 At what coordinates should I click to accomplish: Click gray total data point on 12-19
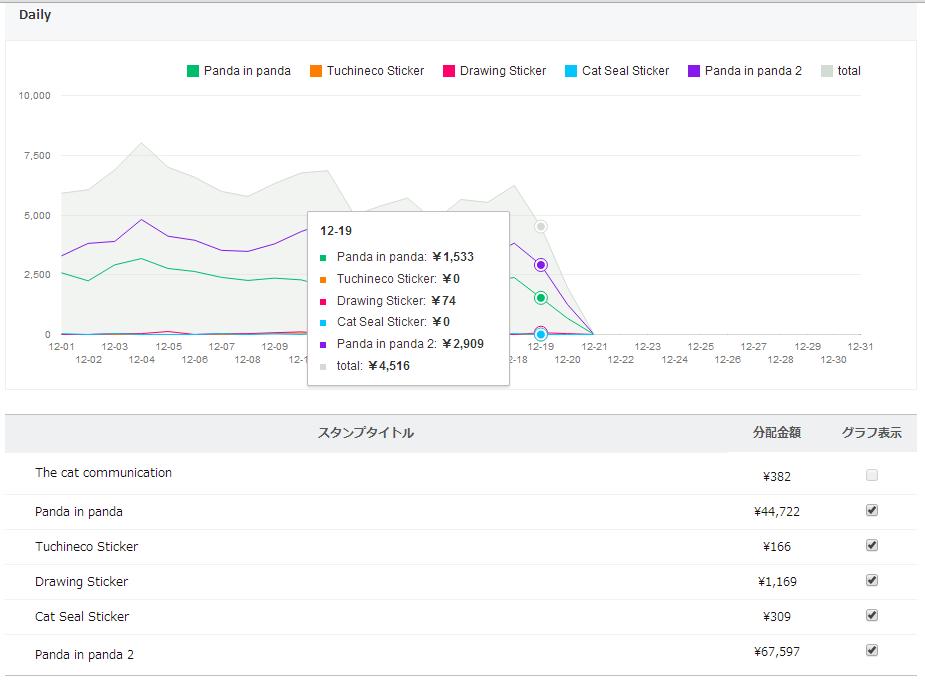(x=540, y=227)
